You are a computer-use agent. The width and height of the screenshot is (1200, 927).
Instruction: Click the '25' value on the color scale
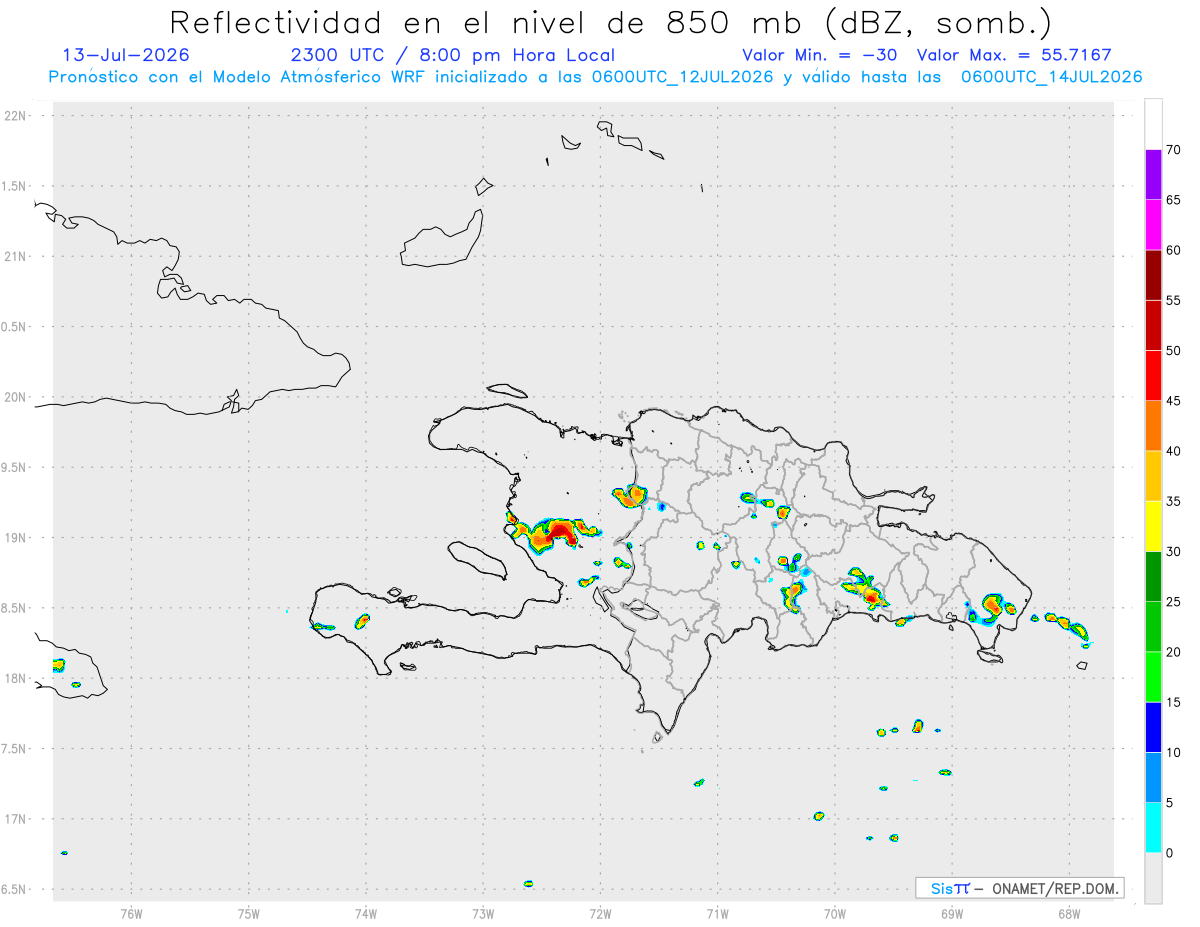[x=1173, y=602]
